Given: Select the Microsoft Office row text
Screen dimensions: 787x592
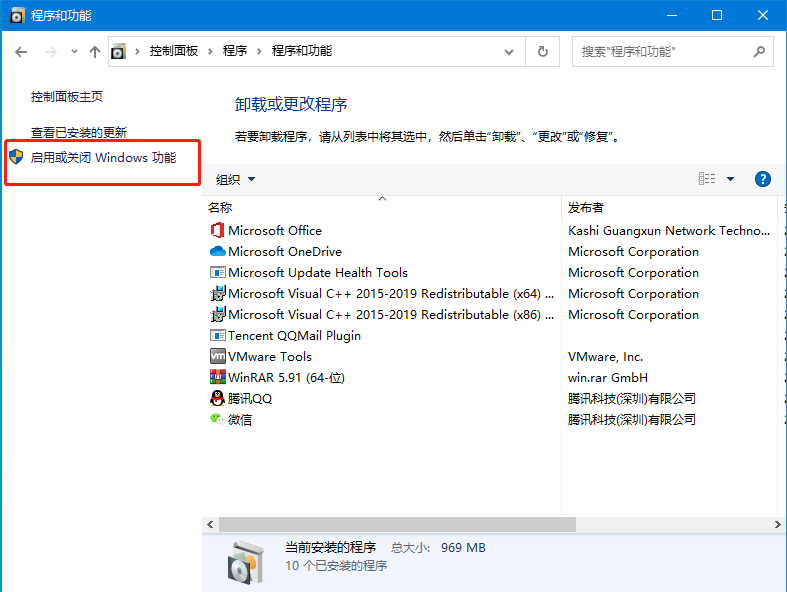Looking at the screenshot, I should click(275, 230).
